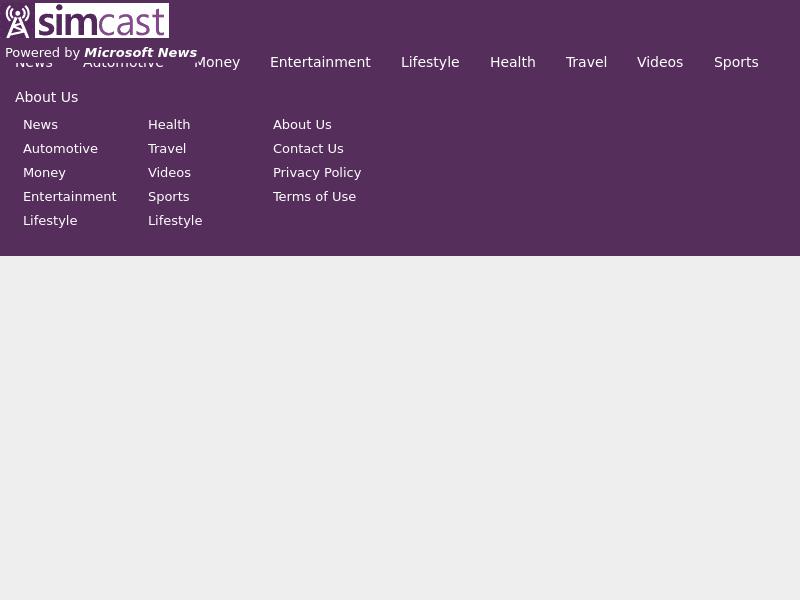
Task: Open the Entertainment footer link
Action: (x=69, y=196)
